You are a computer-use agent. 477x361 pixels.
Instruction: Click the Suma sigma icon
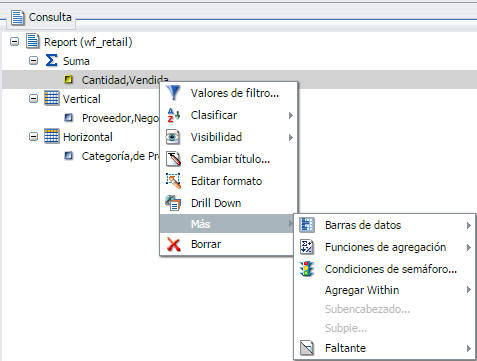[51, 60]
